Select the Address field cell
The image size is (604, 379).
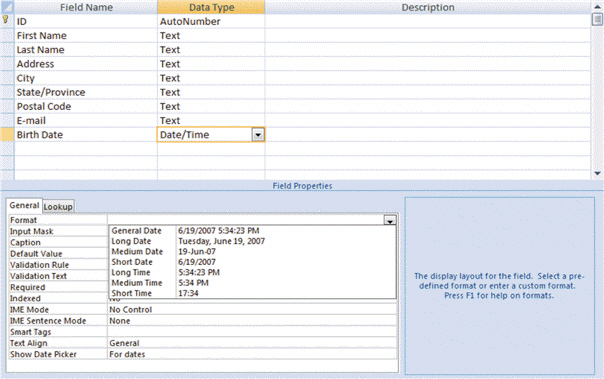pos(86,64)
